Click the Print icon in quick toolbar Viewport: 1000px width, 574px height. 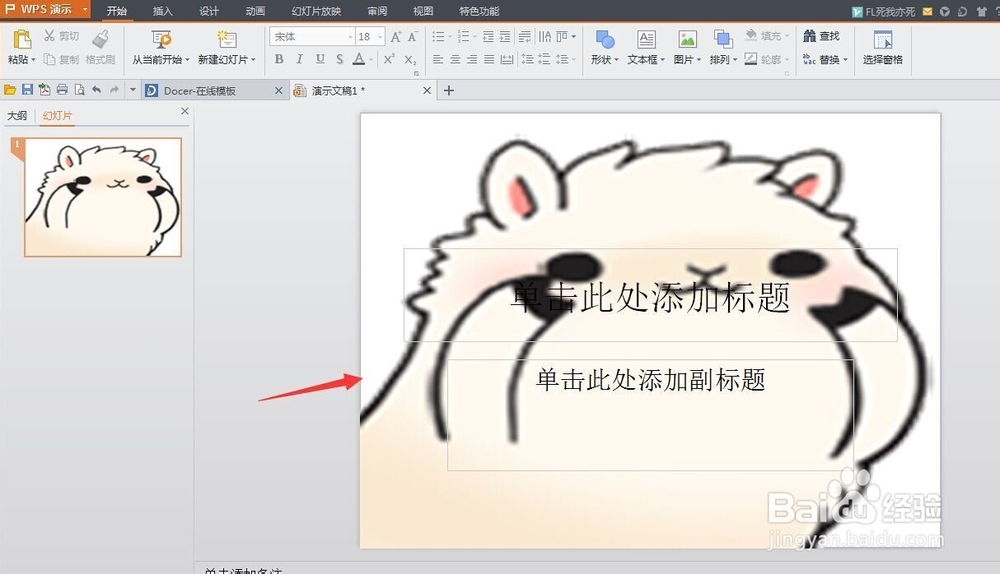pos(62,90)
